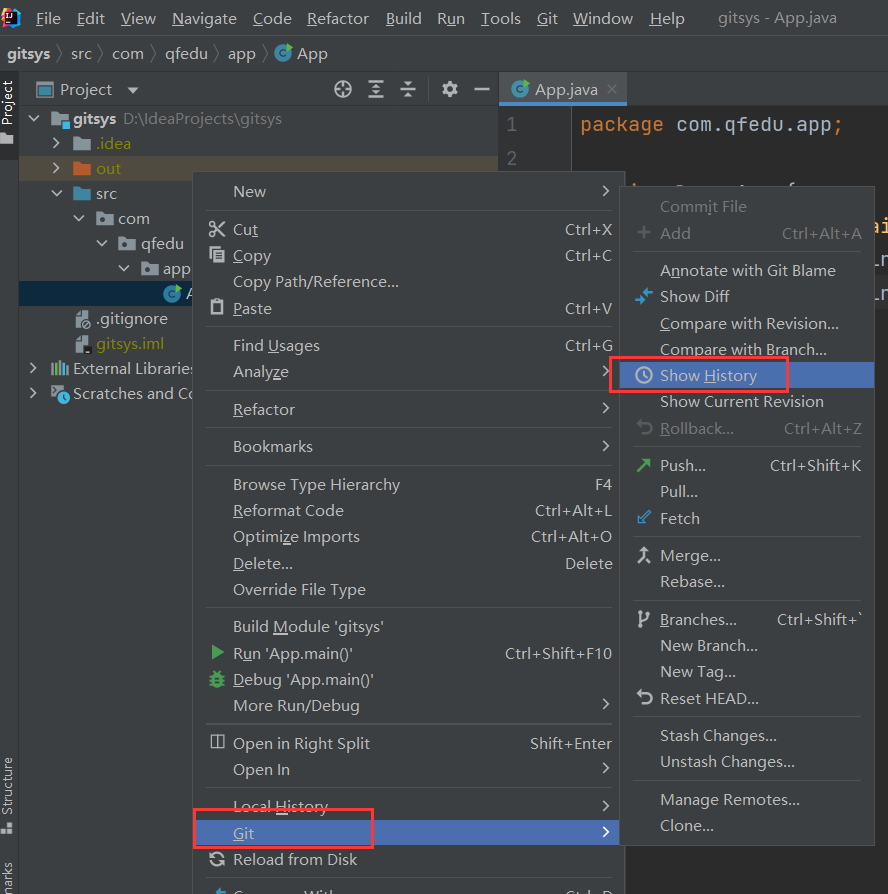888x894 pixels.
Task: Open the Analyze submenu
Action: [x=408, y=372]
